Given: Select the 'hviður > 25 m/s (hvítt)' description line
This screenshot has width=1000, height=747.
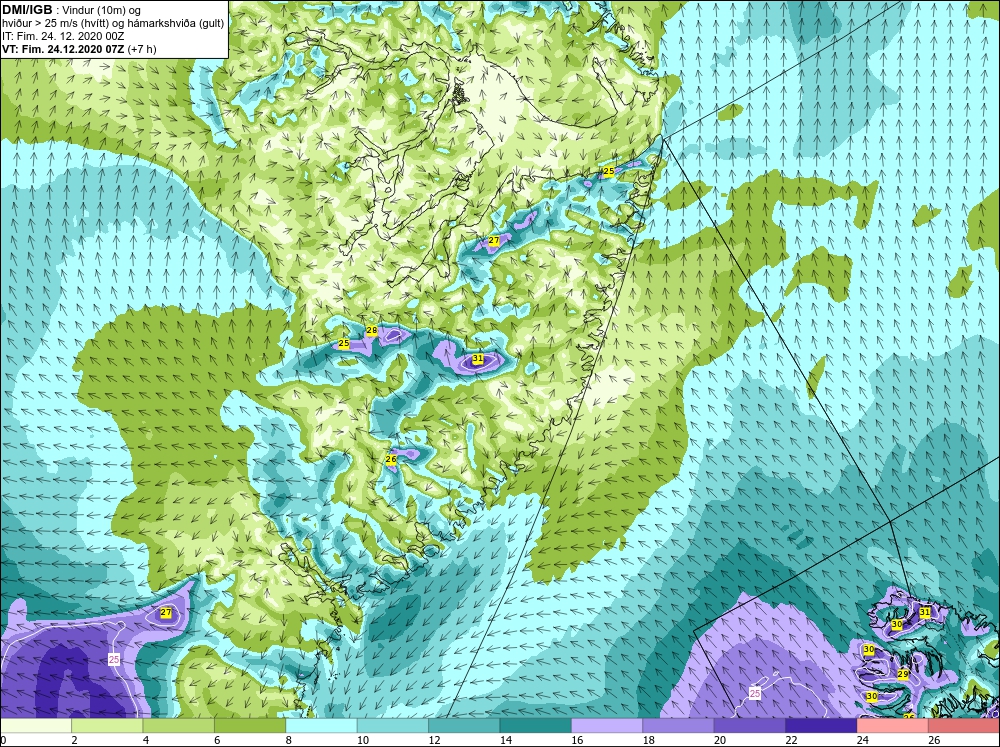Looking at the screenshot, I should (112, 24).
